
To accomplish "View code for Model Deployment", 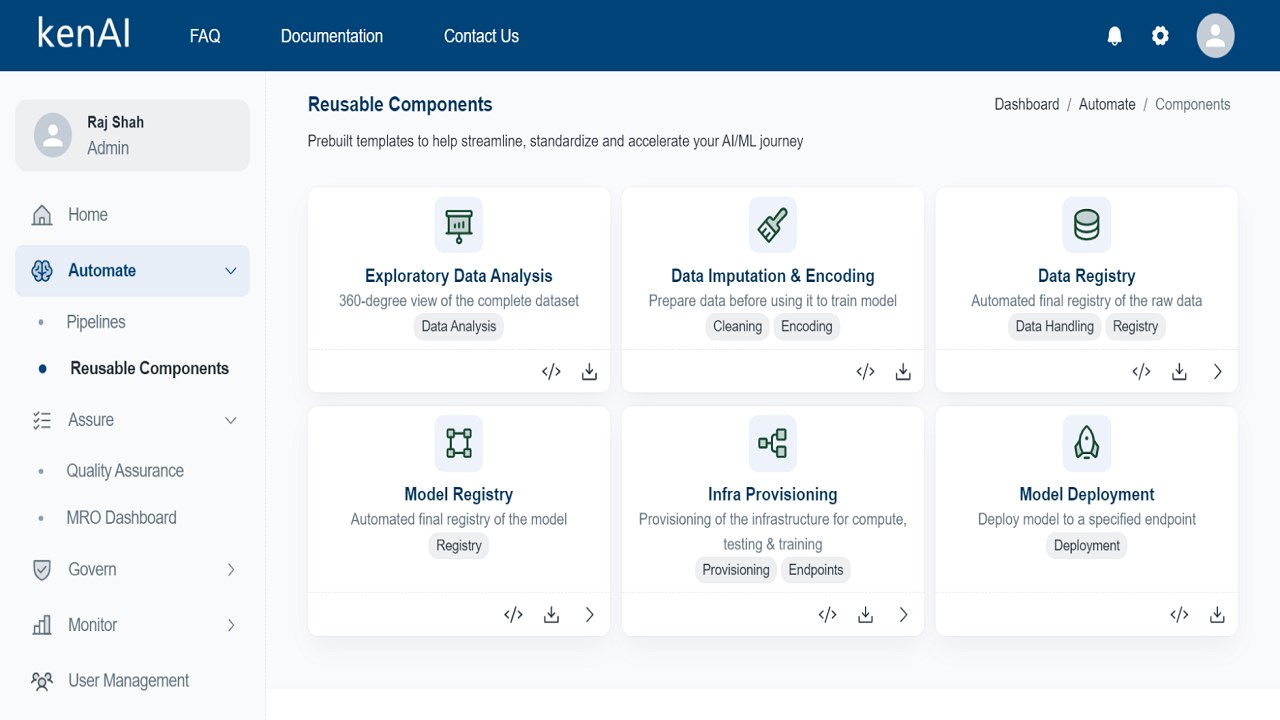I will coord(1179,615).
